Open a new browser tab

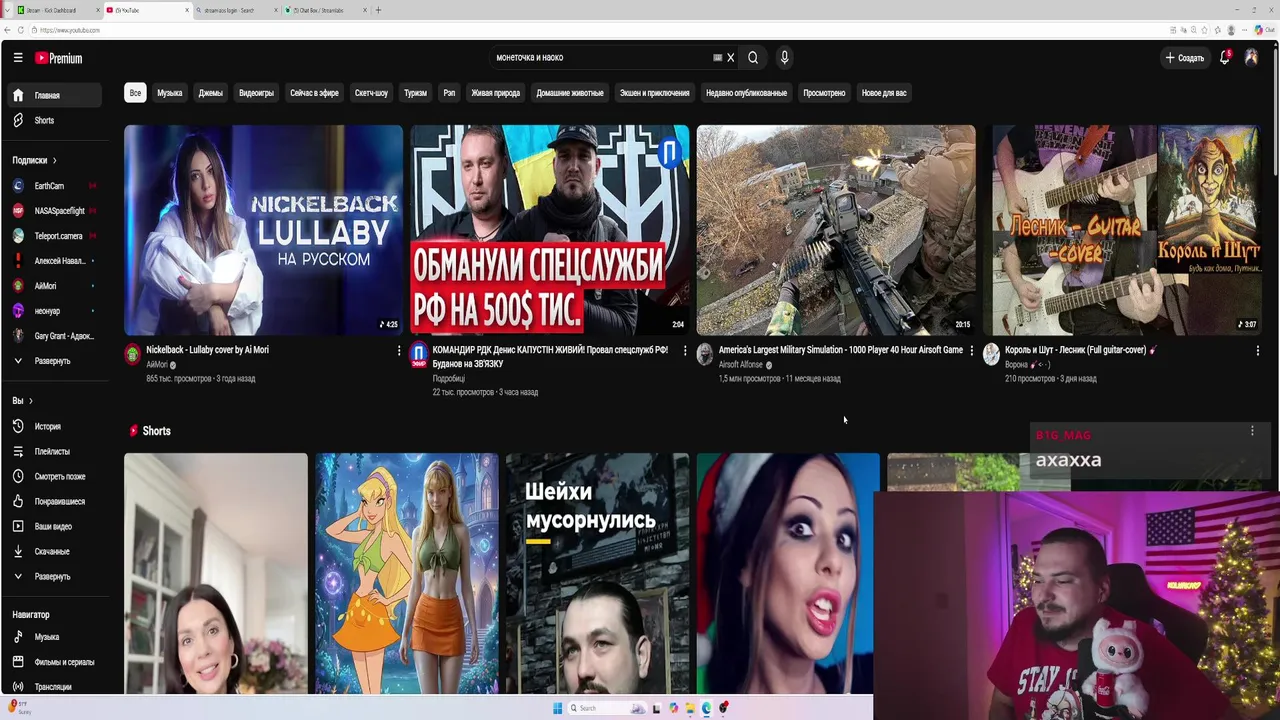(378, 10)
